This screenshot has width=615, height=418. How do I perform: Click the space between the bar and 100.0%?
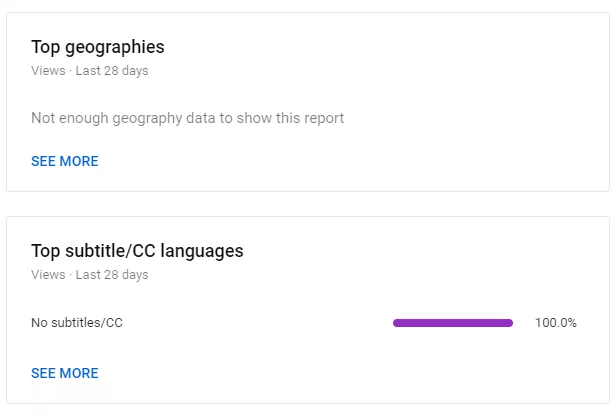[524, 323]
